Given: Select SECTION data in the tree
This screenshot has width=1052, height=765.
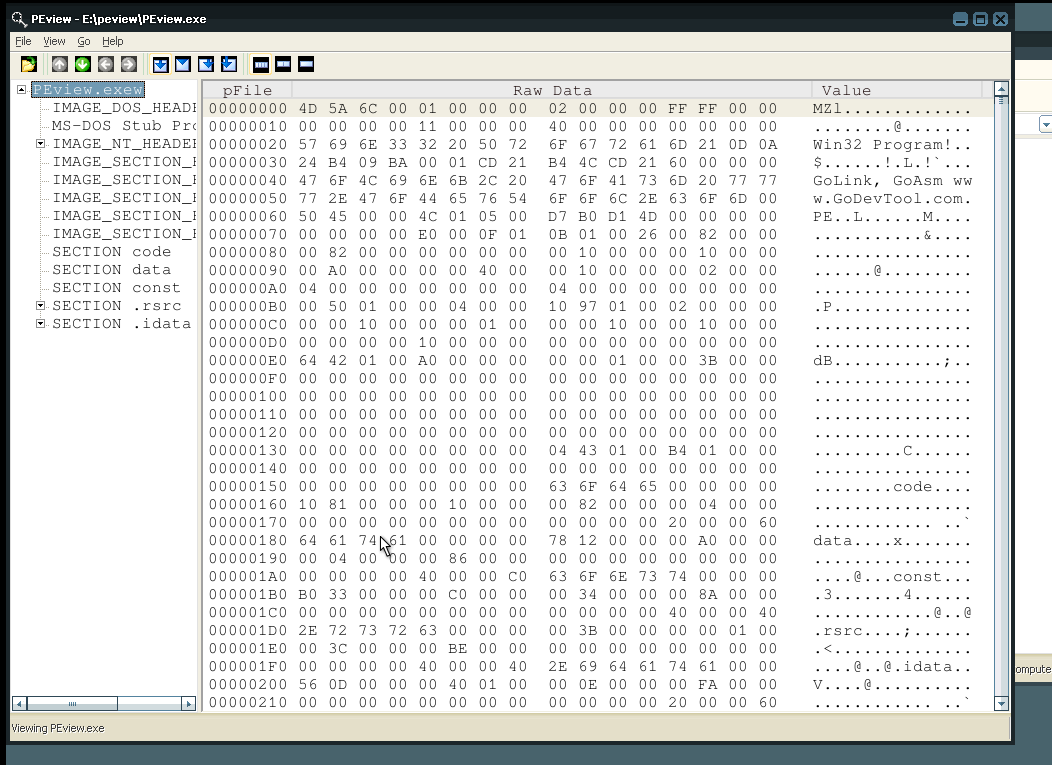Looking at the screenshot, I should (x=111, y=270).
